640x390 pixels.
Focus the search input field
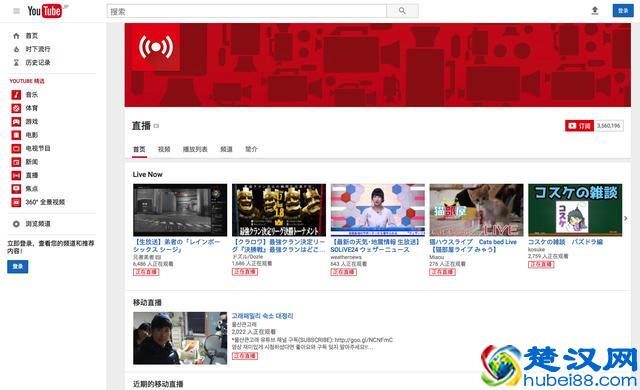point(247,11)
